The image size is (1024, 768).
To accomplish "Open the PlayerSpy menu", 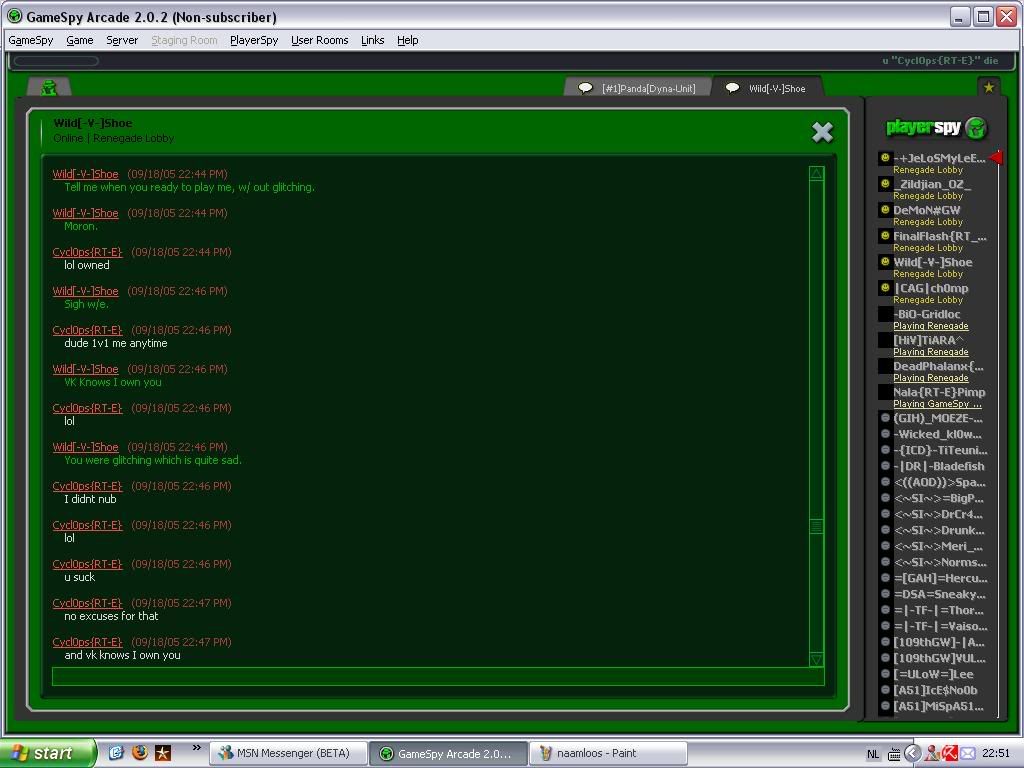I will pyautogui.click(x=254, y=40).
